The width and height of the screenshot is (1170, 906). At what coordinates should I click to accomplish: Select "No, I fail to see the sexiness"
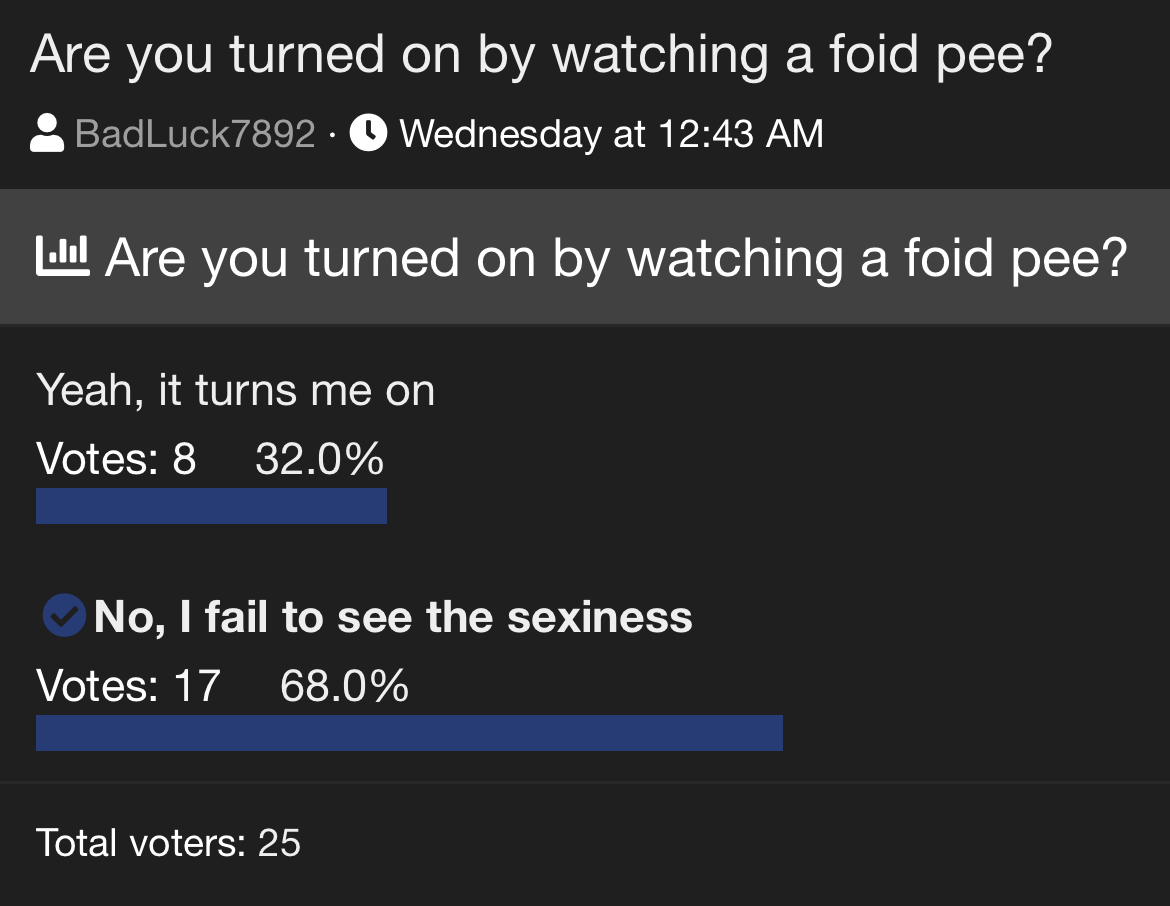point(393,617)
